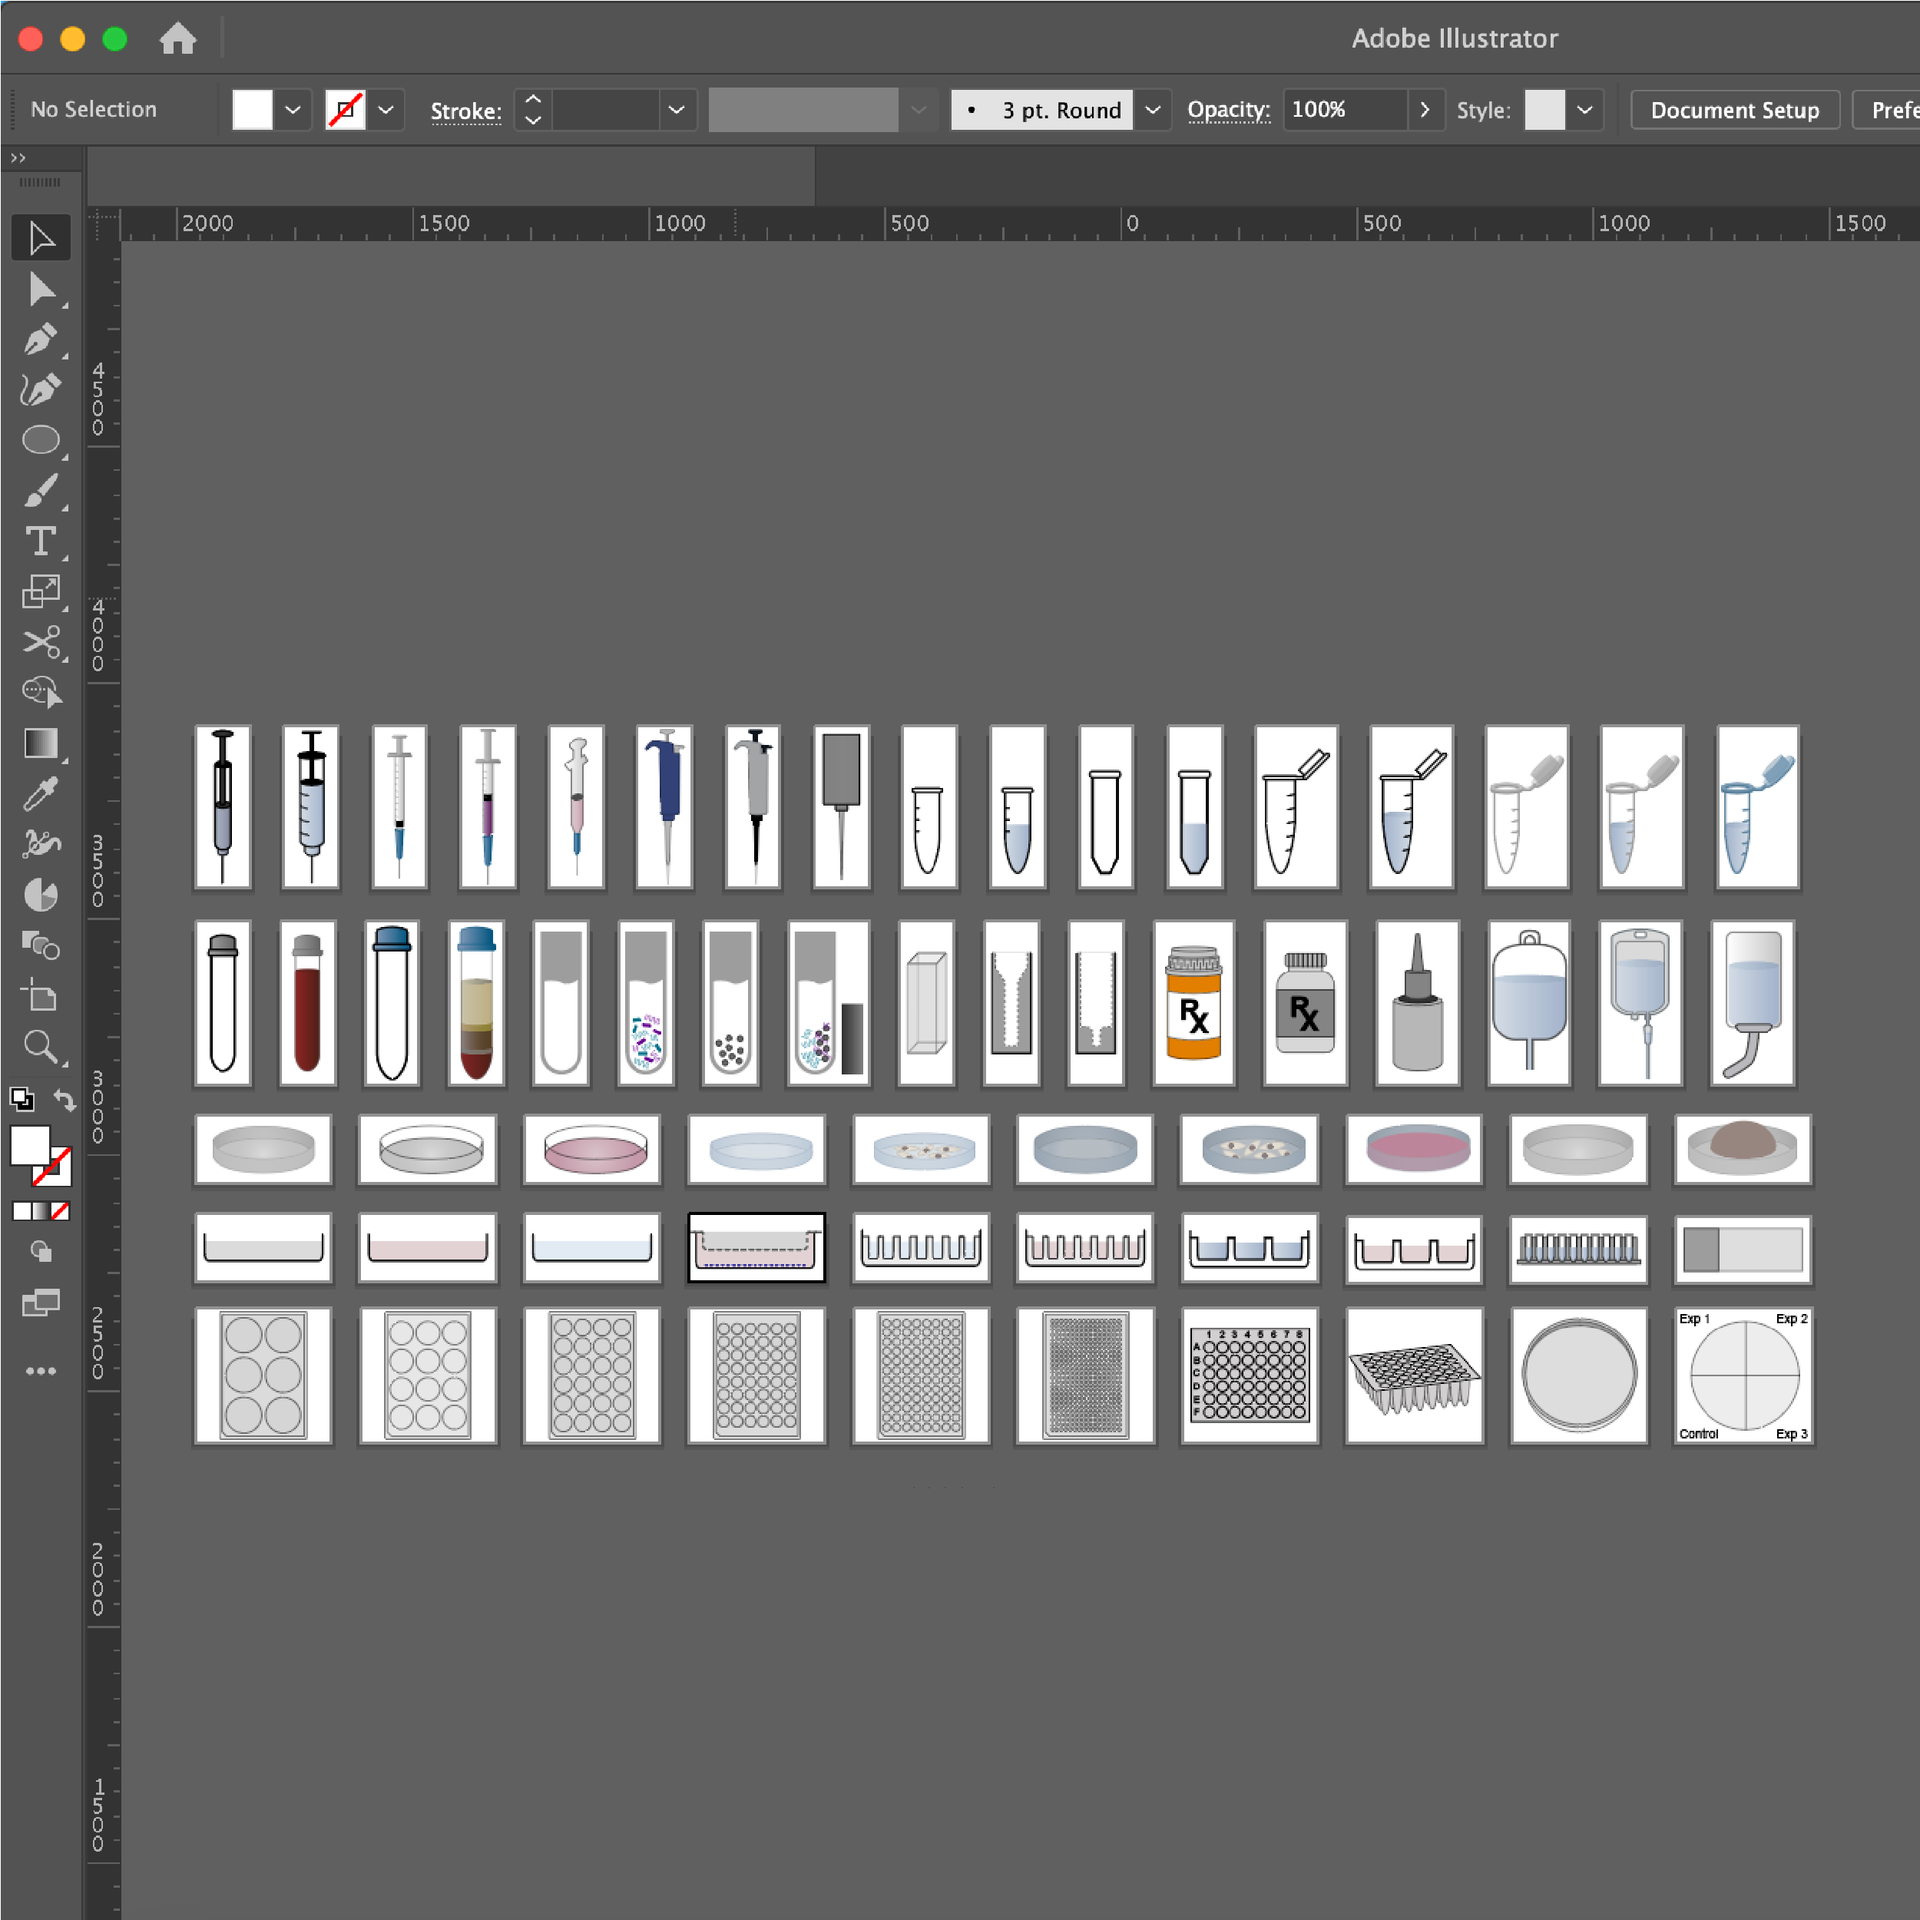Viewport: 1920px width, 1920px height.
Task: Reset default fill and stroke
Action: [22, 1100]
